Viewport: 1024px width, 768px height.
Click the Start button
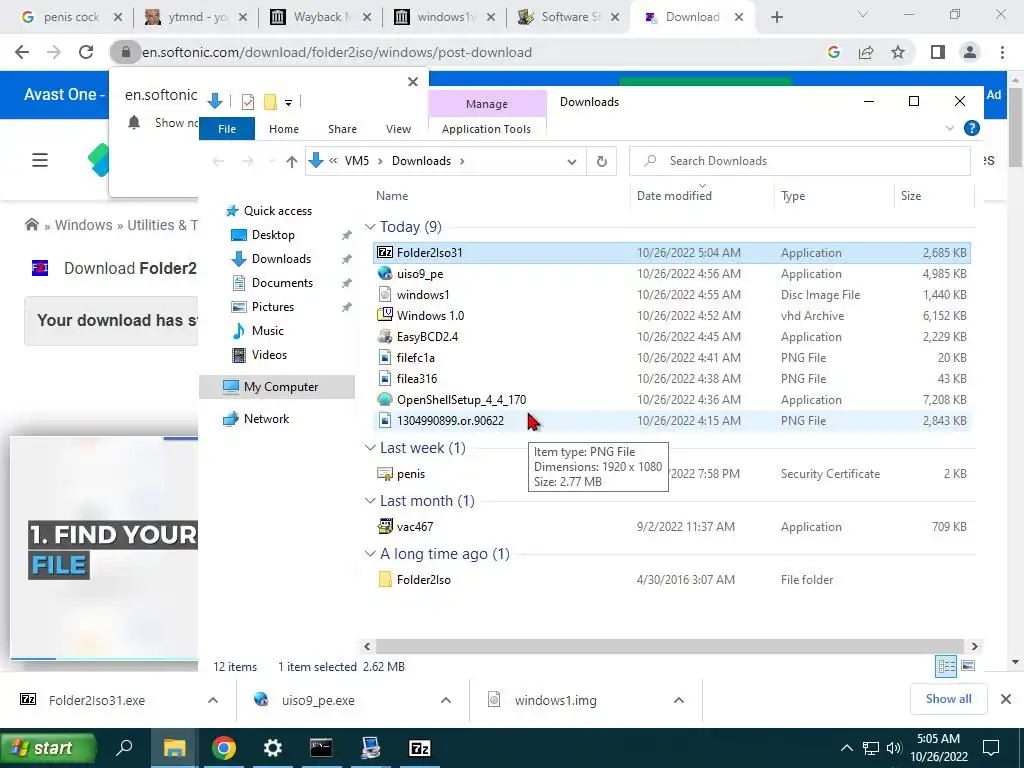pyautogui.click(x=48, y=748)
